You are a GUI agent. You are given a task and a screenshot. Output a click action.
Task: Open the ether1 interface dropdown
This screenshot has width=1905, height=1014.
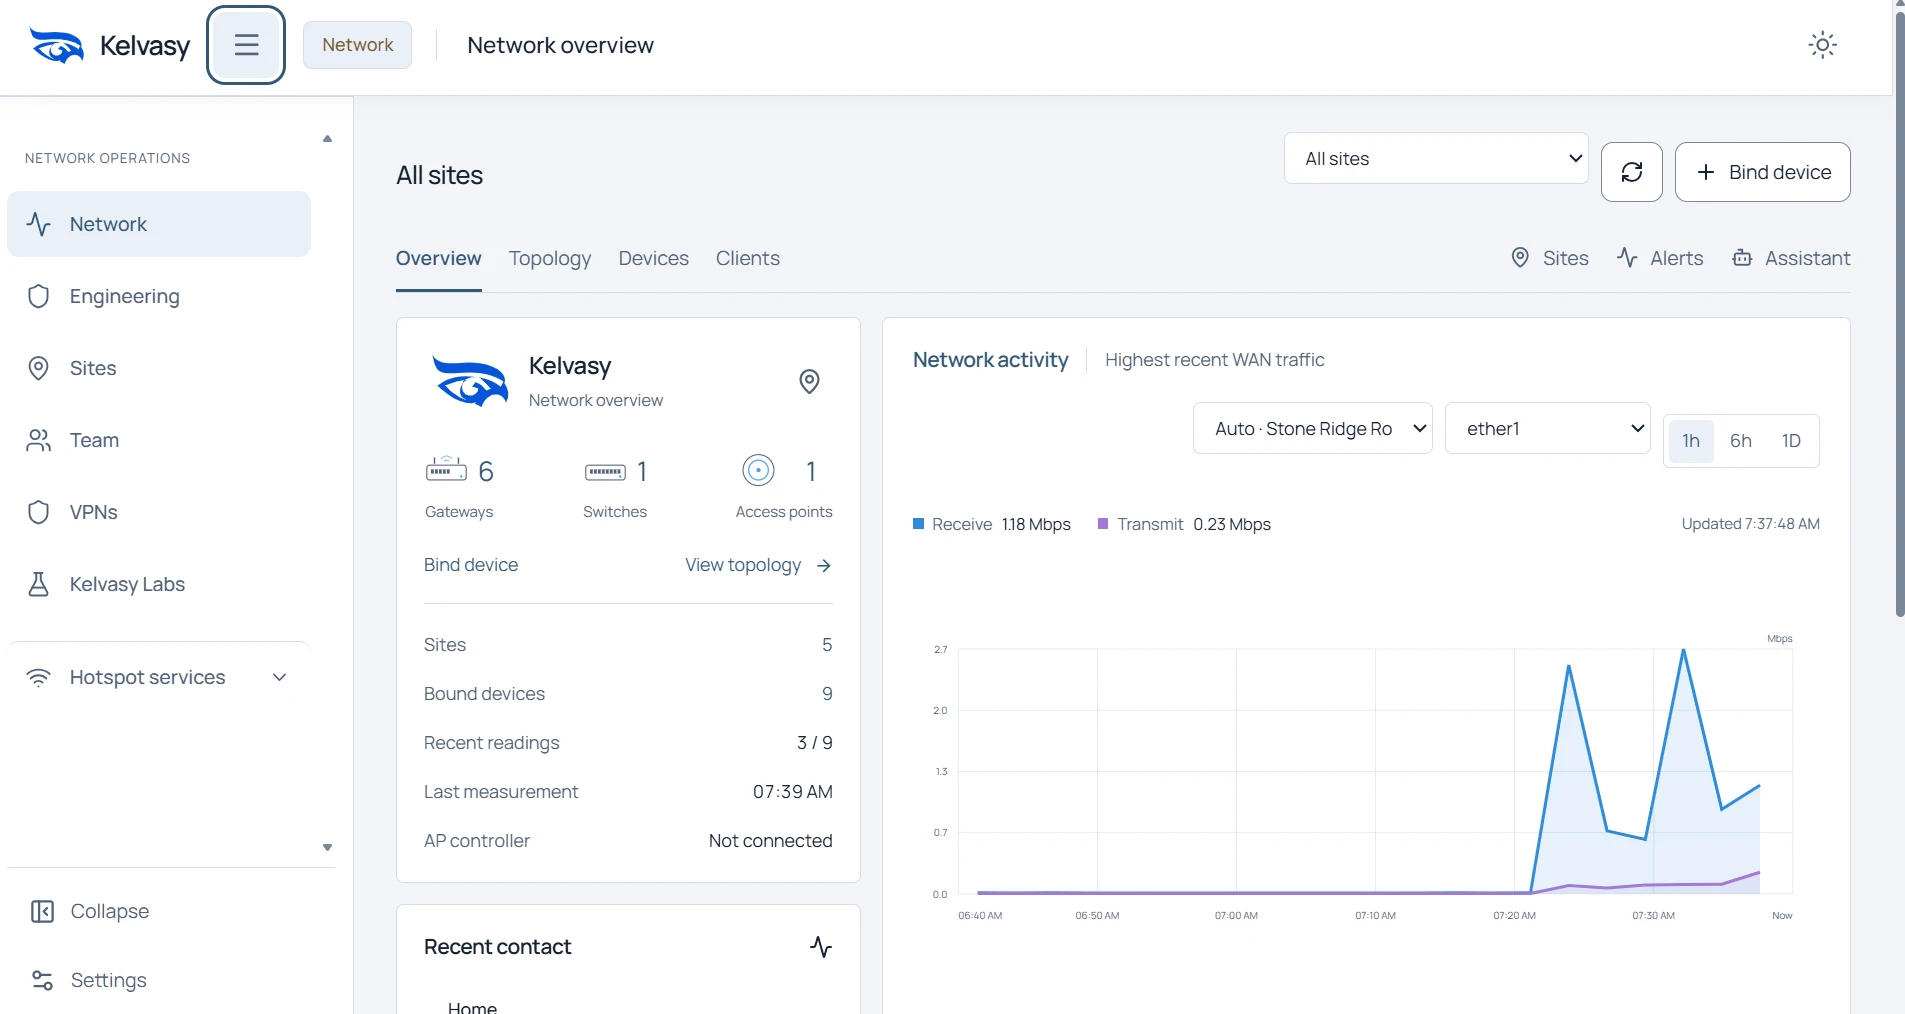click(x=1548, y=428)
